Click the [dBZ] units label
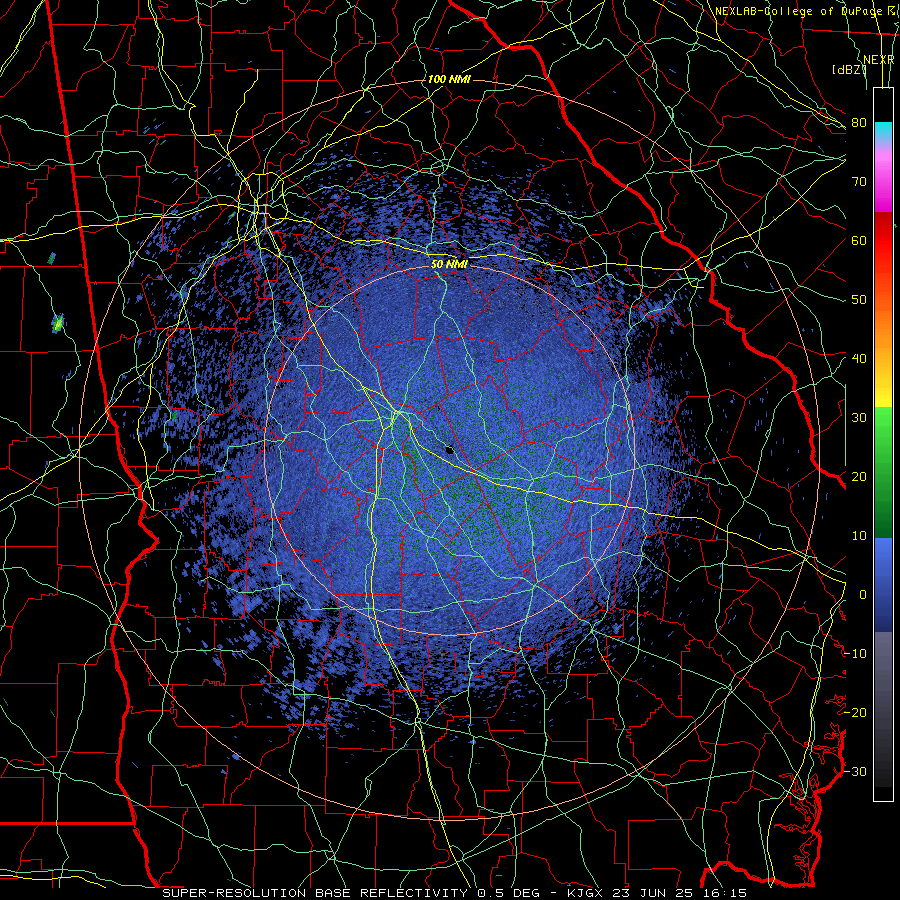Viewport: 900px width, 900px height. click(849, 70)
